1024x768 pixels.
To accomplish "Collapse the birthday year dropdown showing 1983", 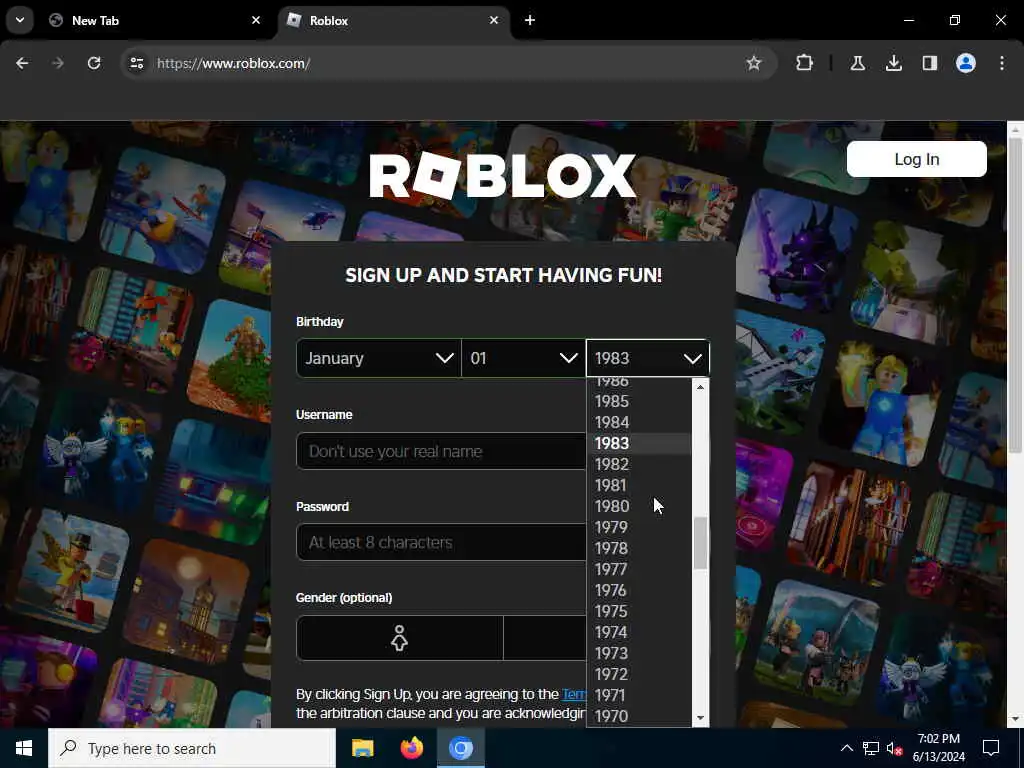I will point(648,358).
